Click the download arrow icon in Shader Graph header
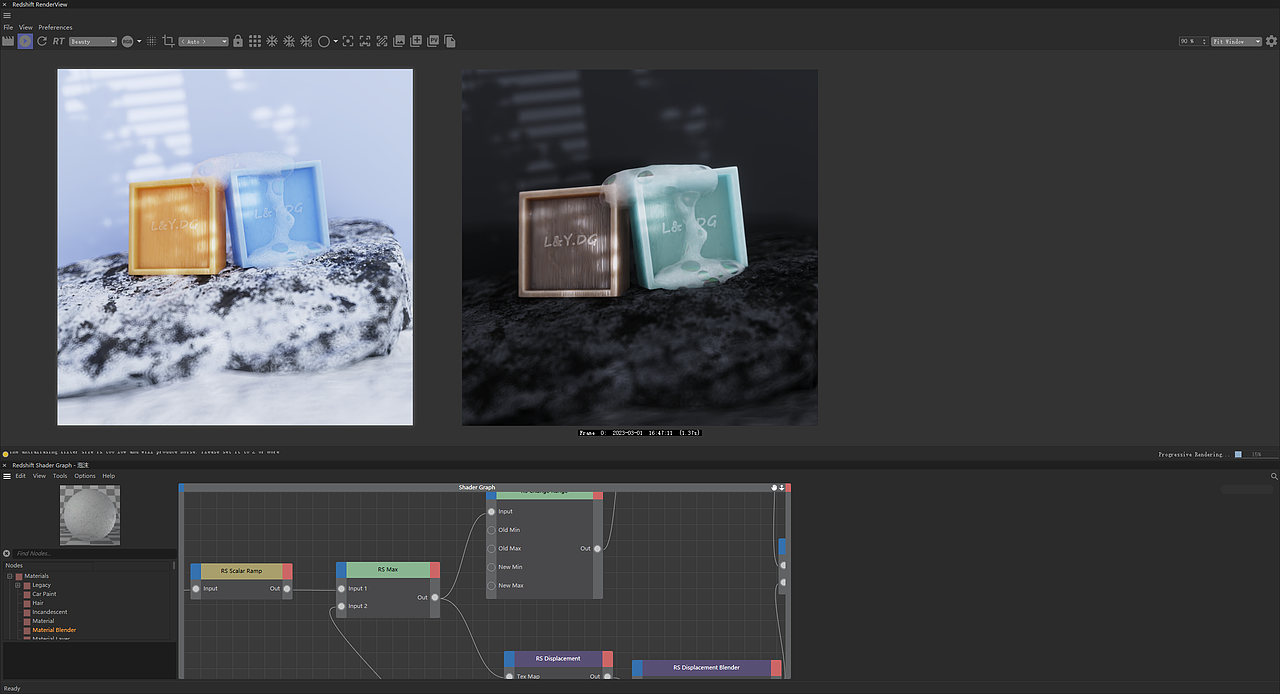The width and height of the screenshot is (1280, 694). click(x=781, y=488)
